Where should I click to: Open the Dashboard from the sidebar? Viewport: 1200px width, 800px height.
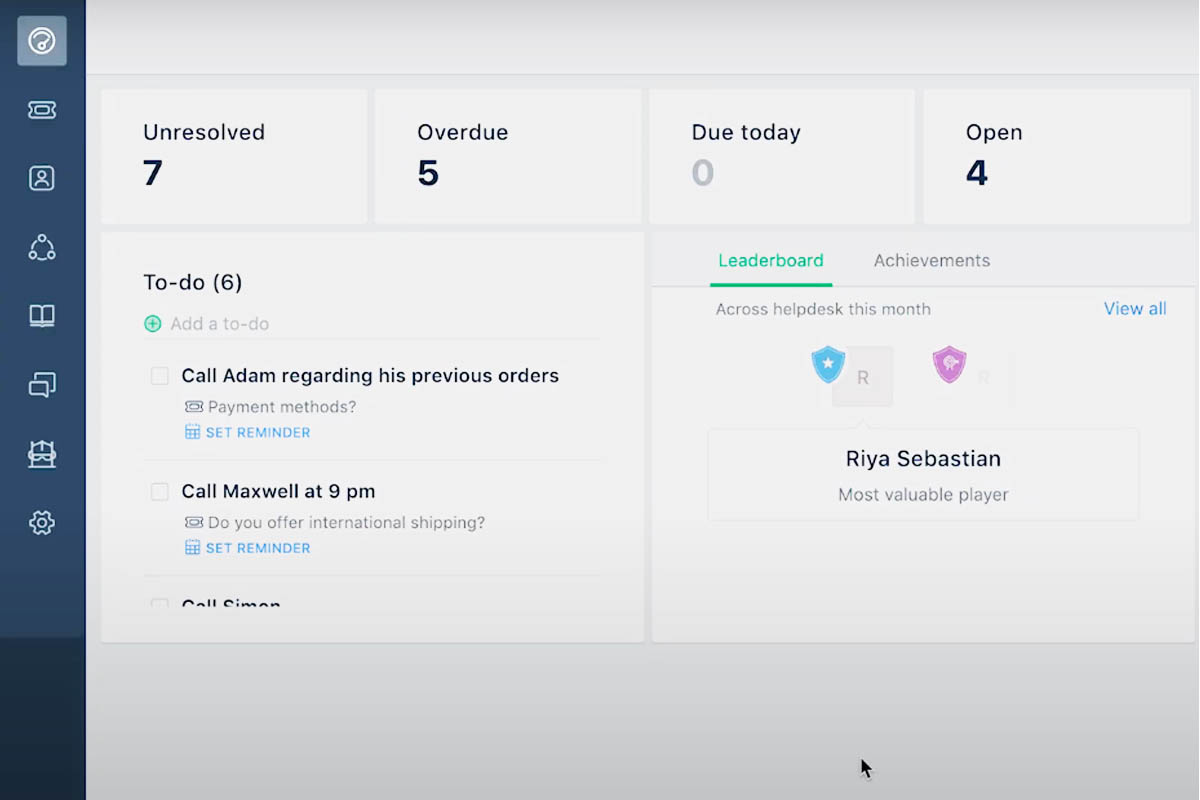click(41, 41)
